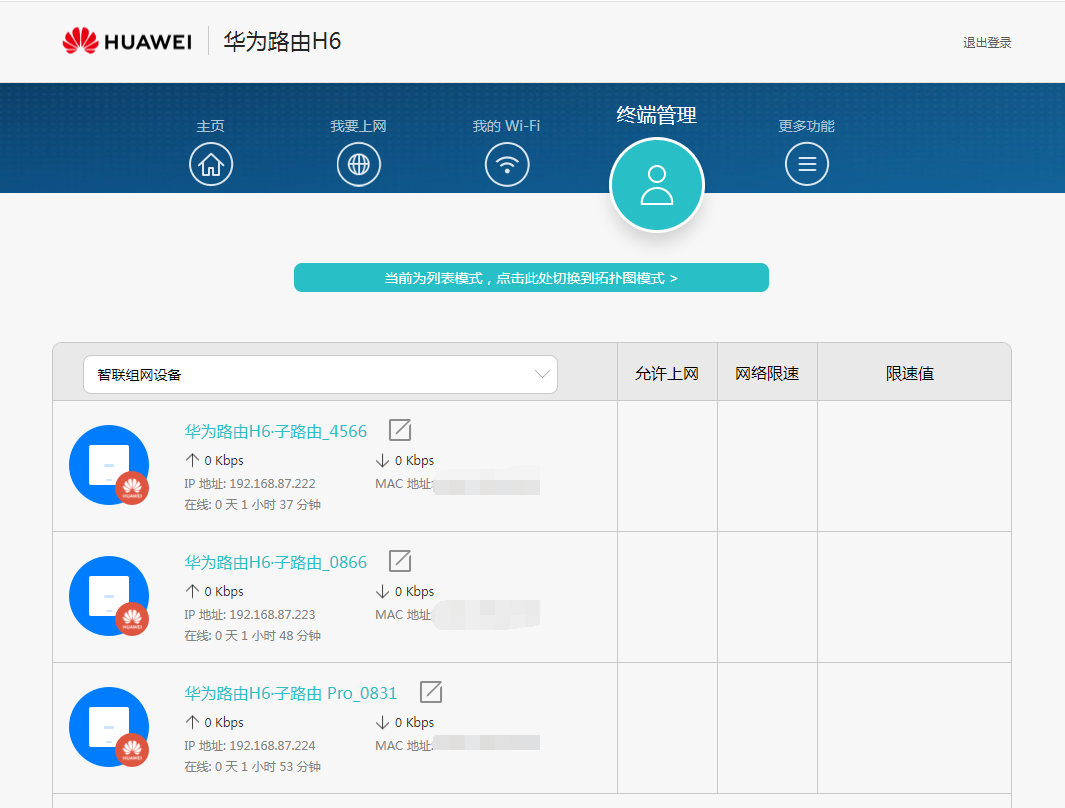Switch to the 我的 Wi-Fi tab label
This screenshot has height=808, width=1065.
pos(507,126)
